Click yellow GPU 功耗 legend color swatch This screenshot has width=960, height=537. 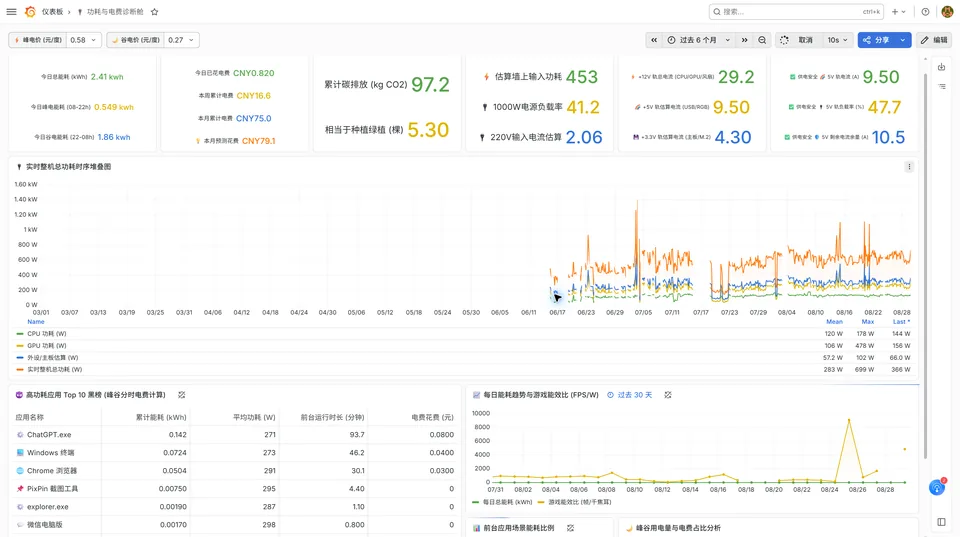click(20, 346)
